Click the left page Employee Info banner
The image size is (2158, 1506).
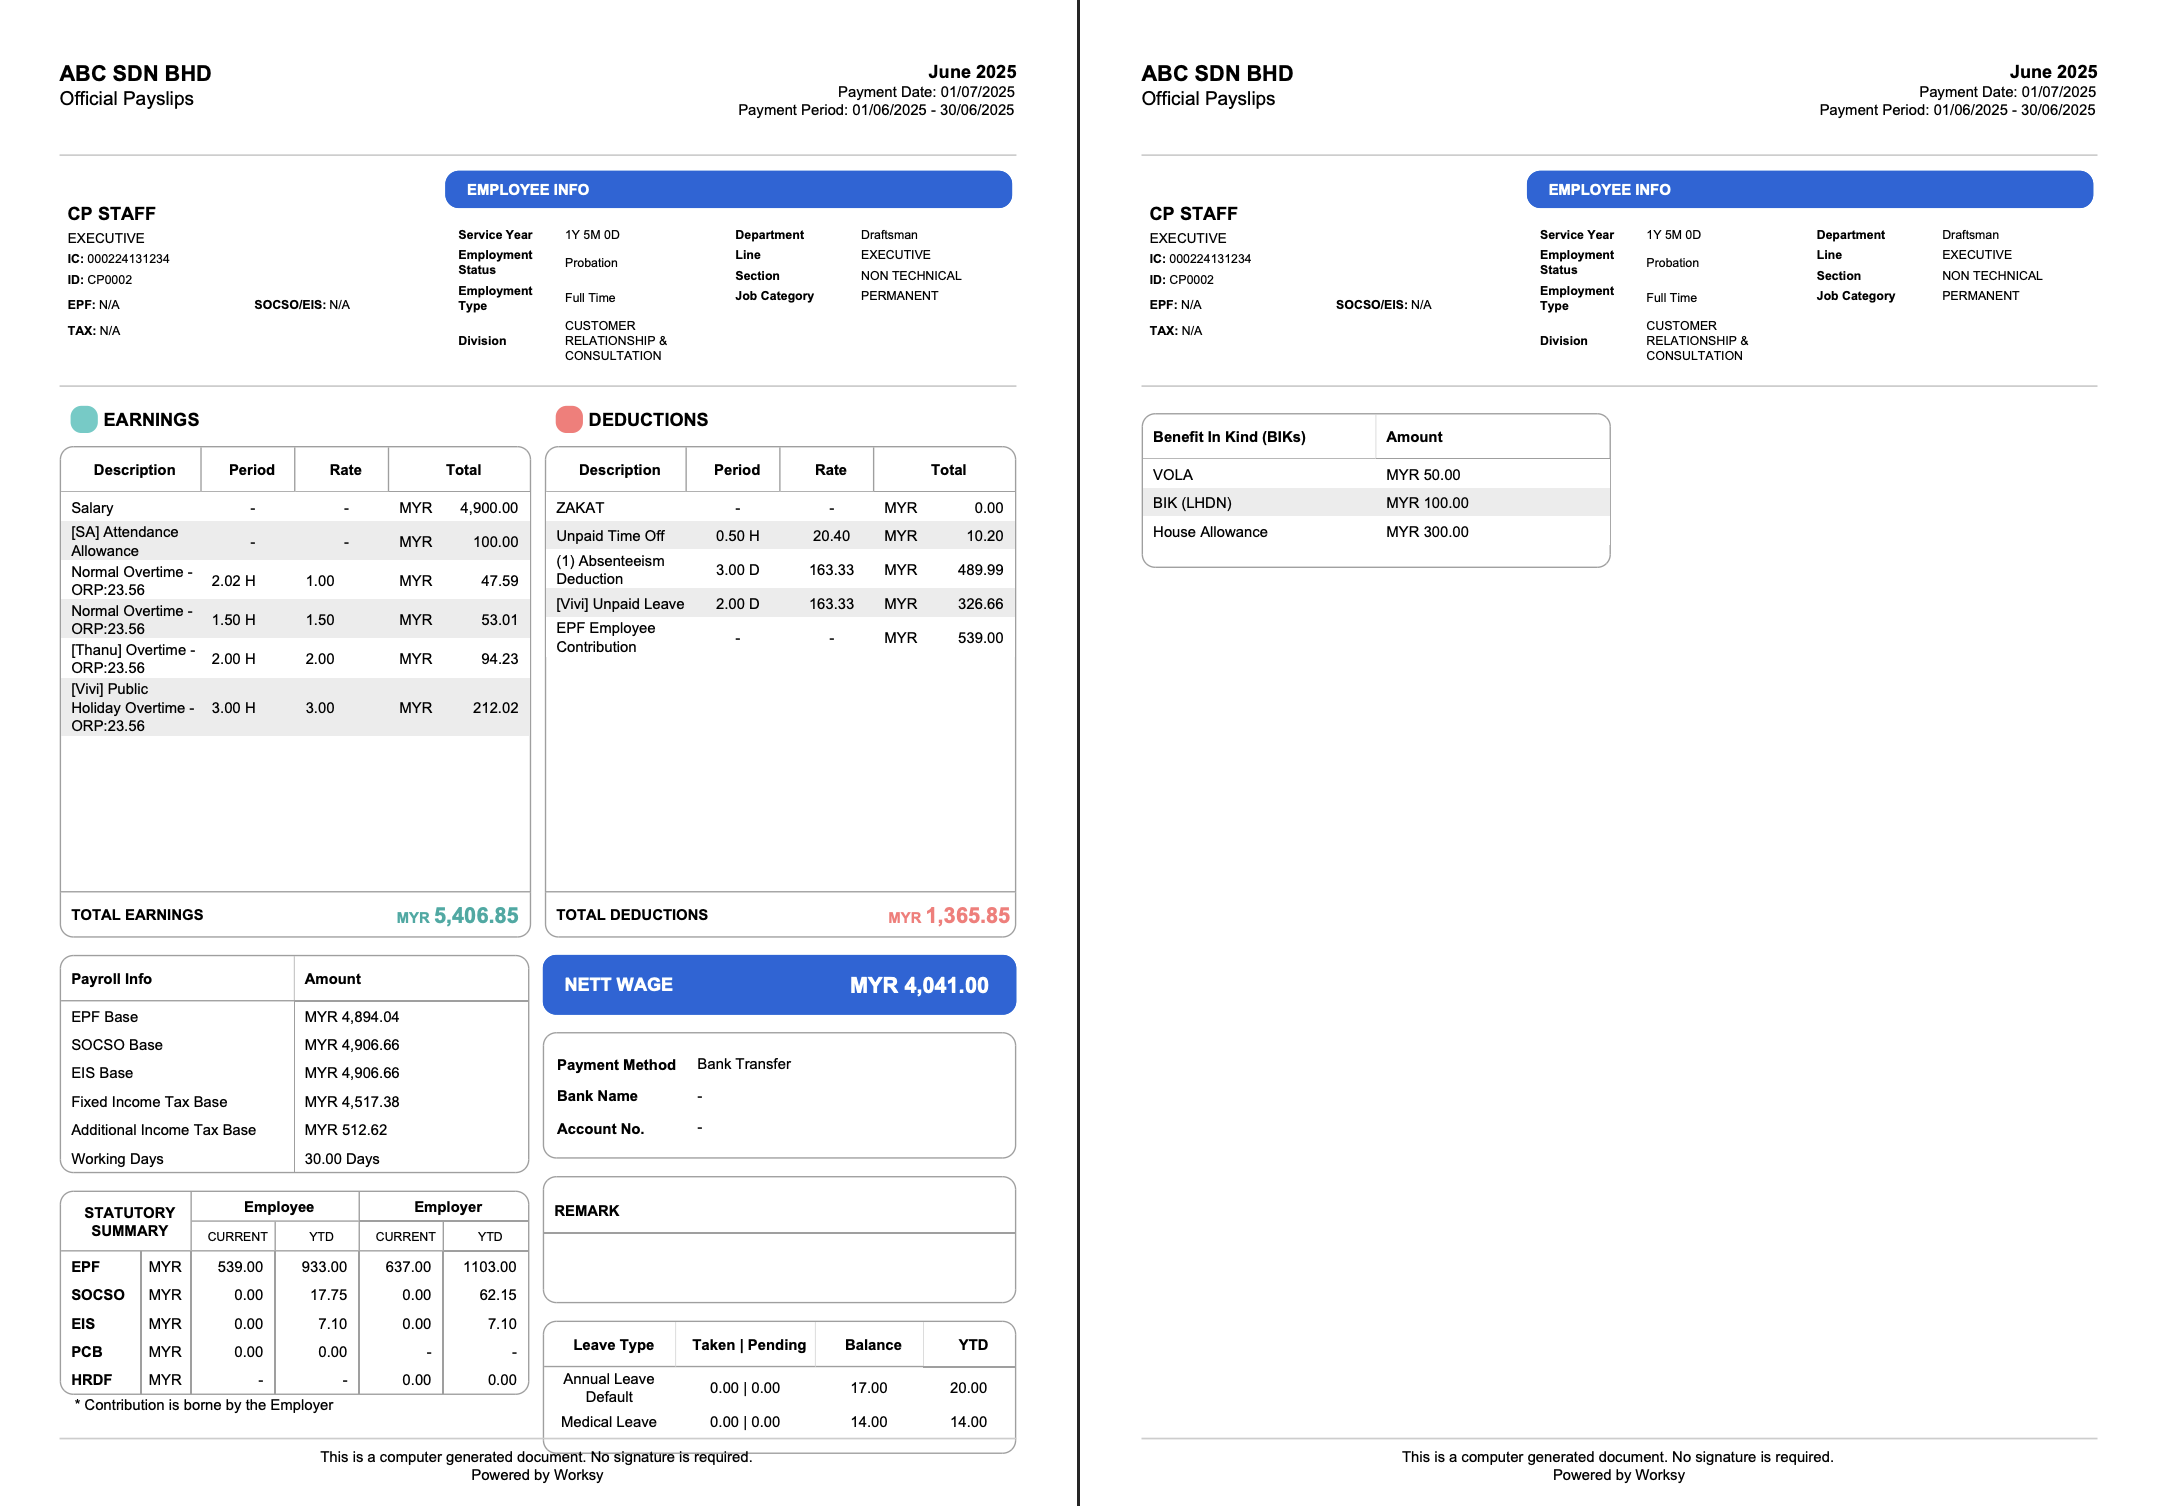click(x=728, y=189)
